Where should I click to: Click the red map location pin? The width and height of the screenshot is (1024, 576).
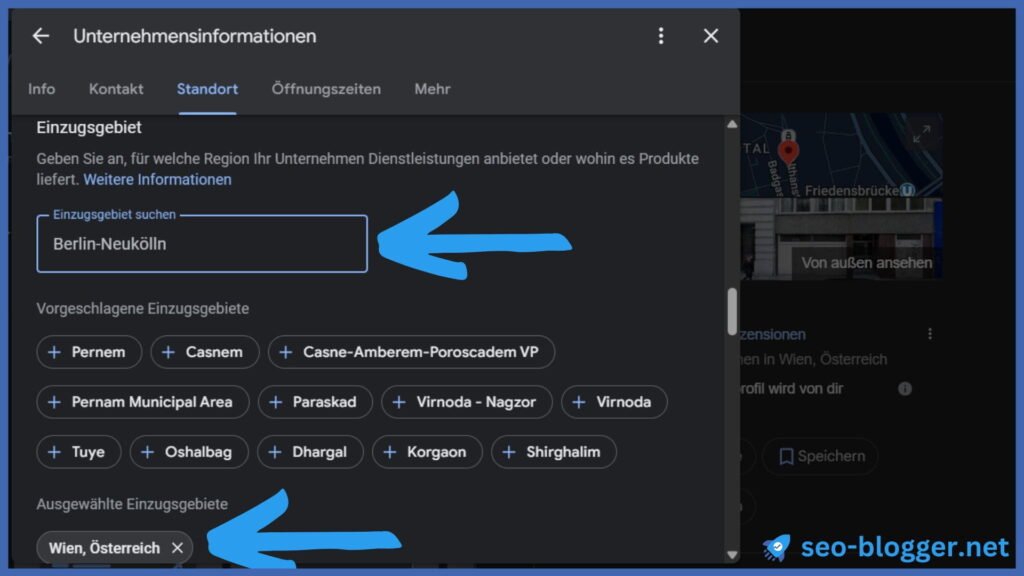point(789,151)
